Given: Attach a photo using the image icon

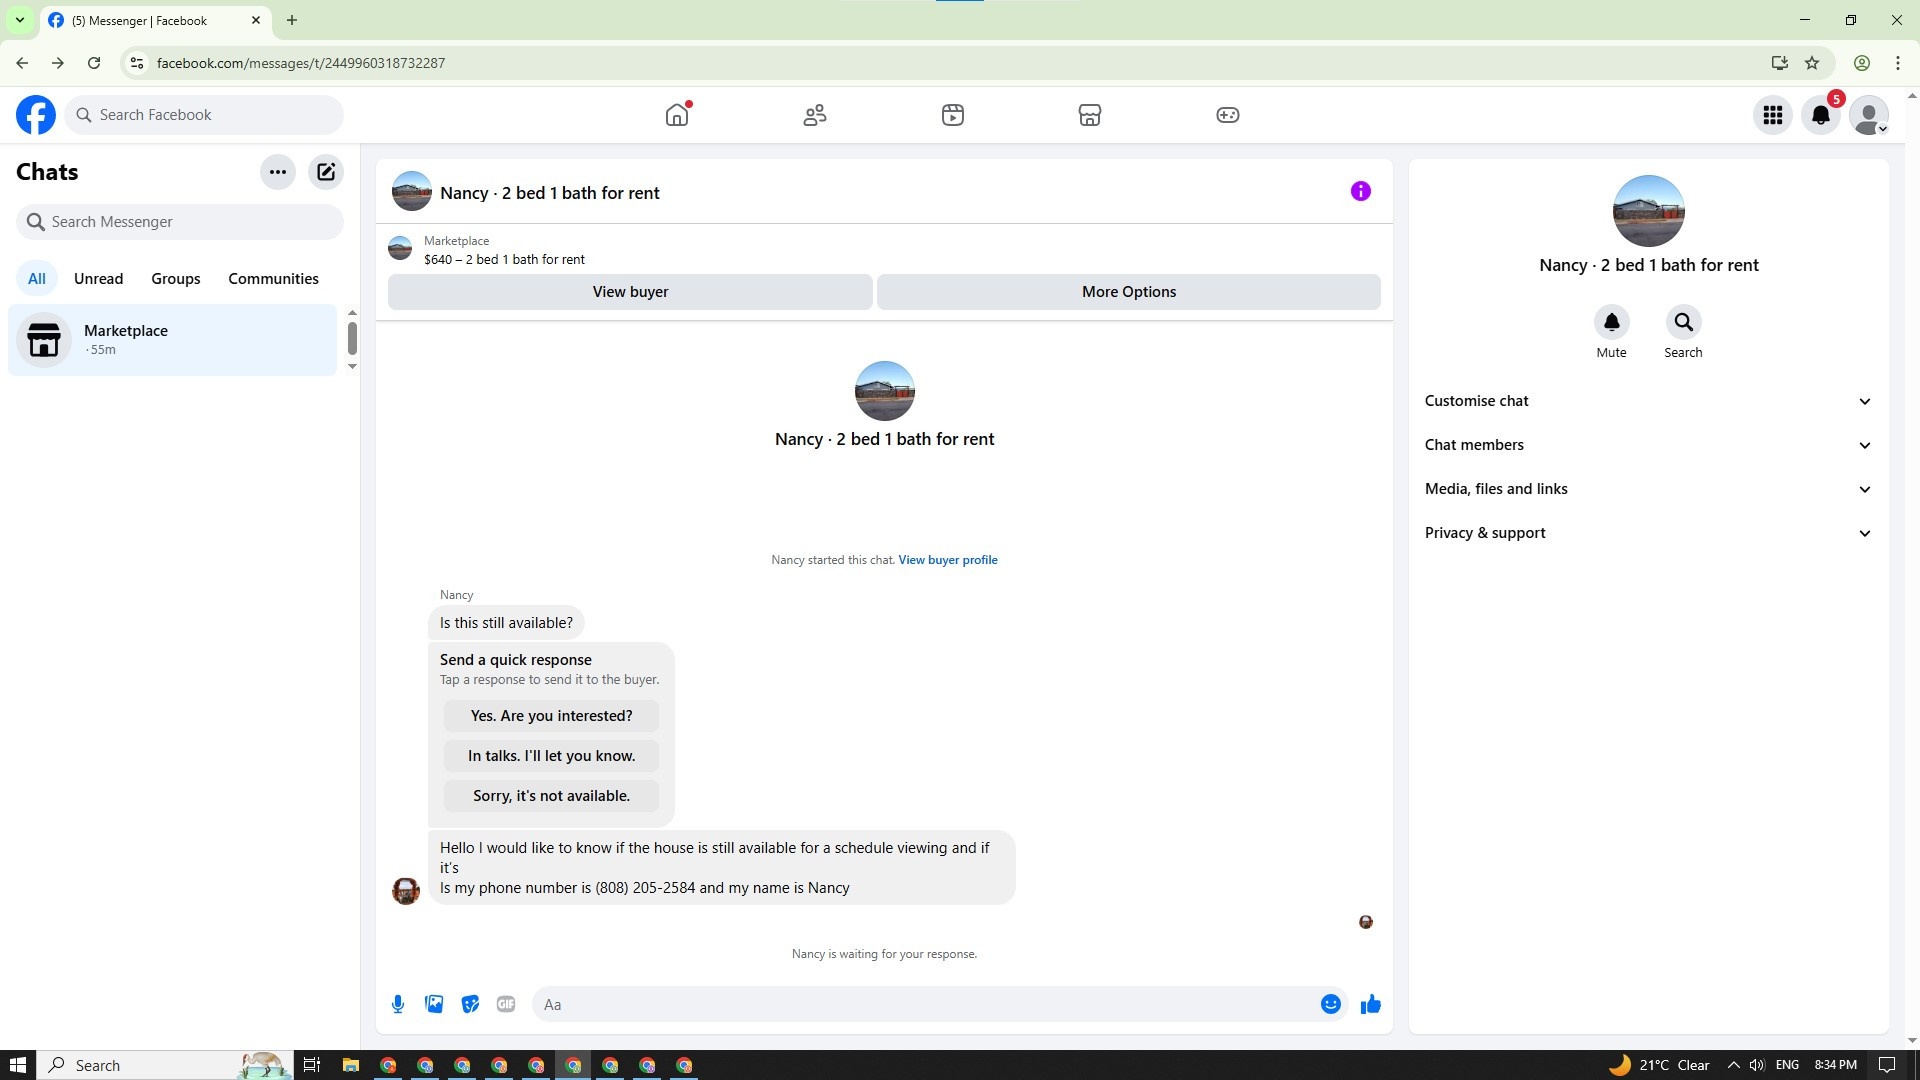Looking at the screenshot, I should point(434,1004).
